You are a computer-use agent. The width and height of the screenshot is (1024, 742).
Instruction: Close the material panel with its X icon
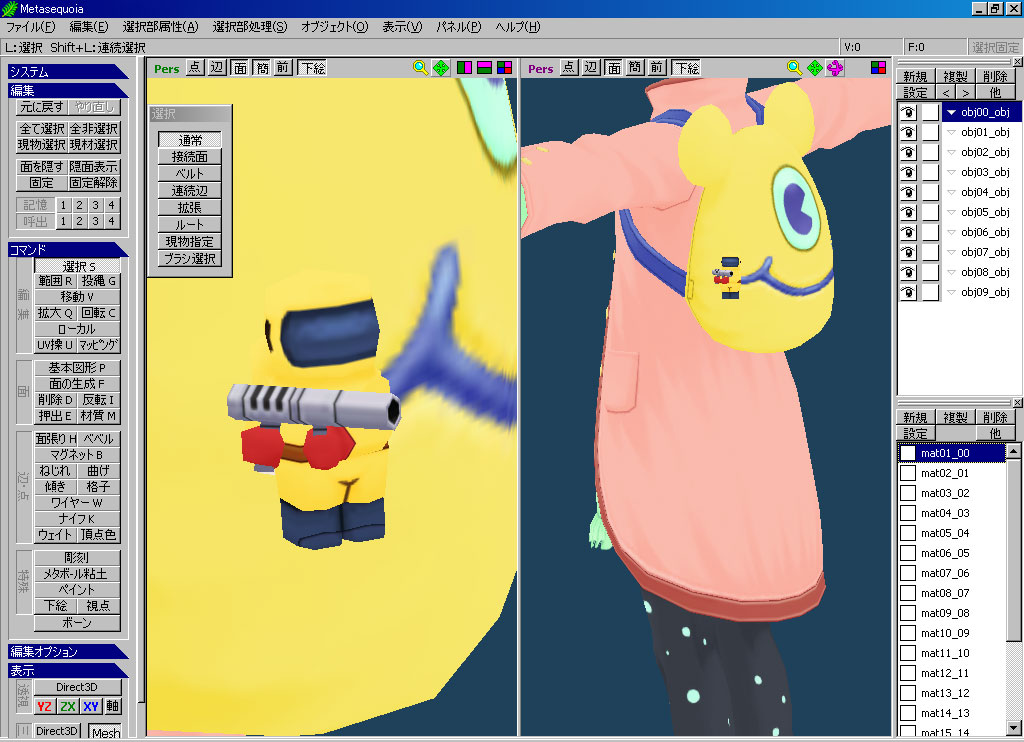[x=1017, y=402]
